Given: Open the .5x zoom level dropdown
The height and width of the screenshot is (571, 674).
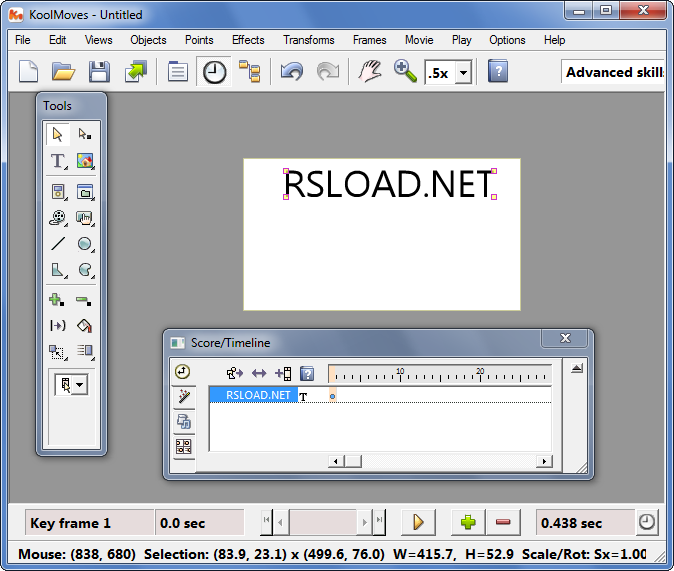Looking at the screenshot, I should [x=463, y=73].
